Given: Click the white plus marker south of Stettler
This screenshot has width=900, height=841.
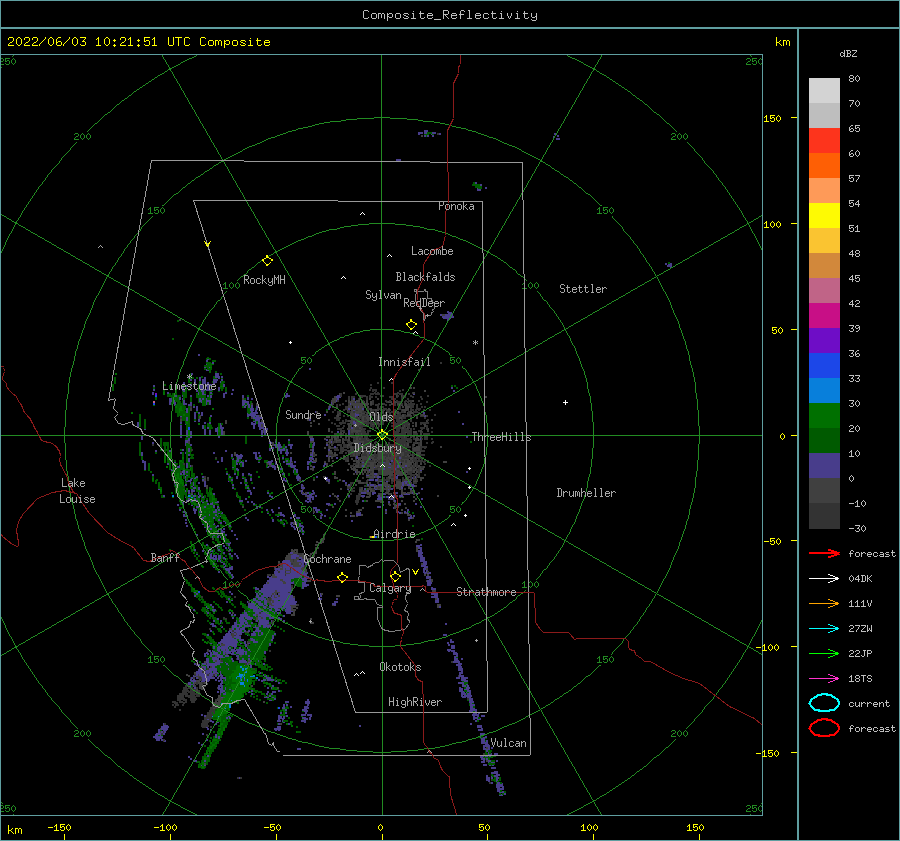Looking at the screenshot, I should [x=565, y=402].
